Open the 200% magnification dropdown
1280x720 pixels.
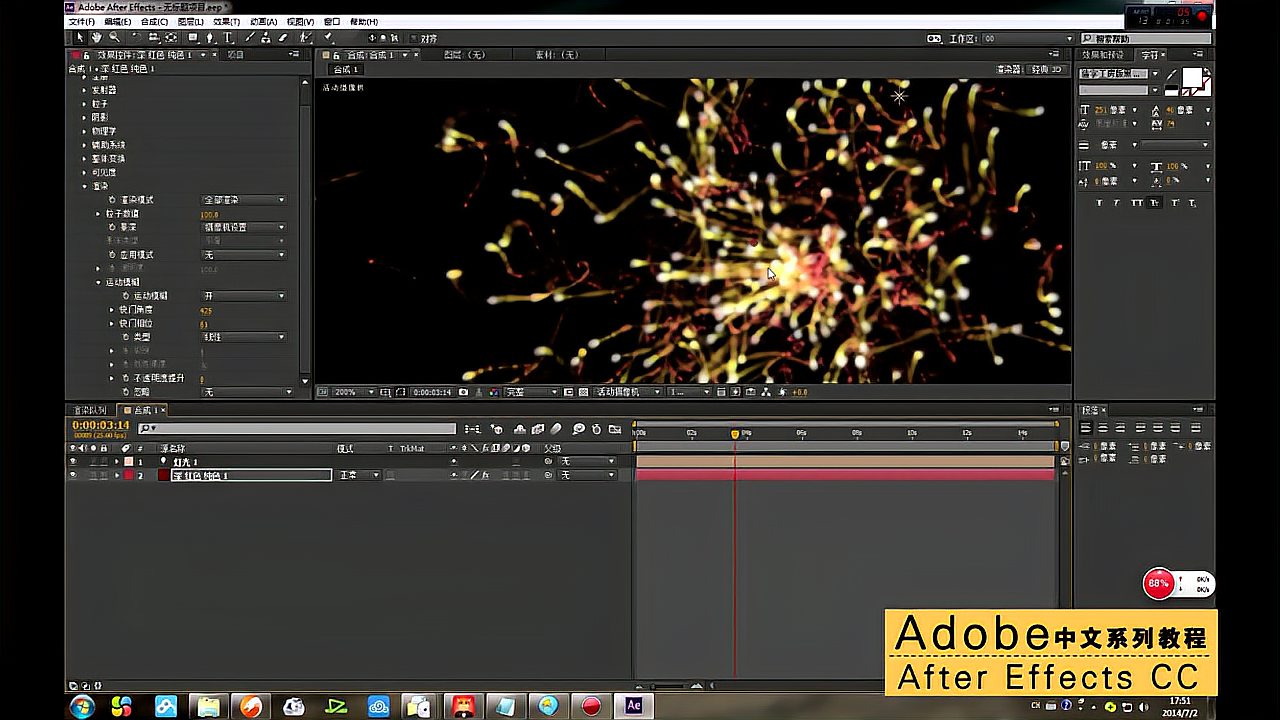click(354, 392)
